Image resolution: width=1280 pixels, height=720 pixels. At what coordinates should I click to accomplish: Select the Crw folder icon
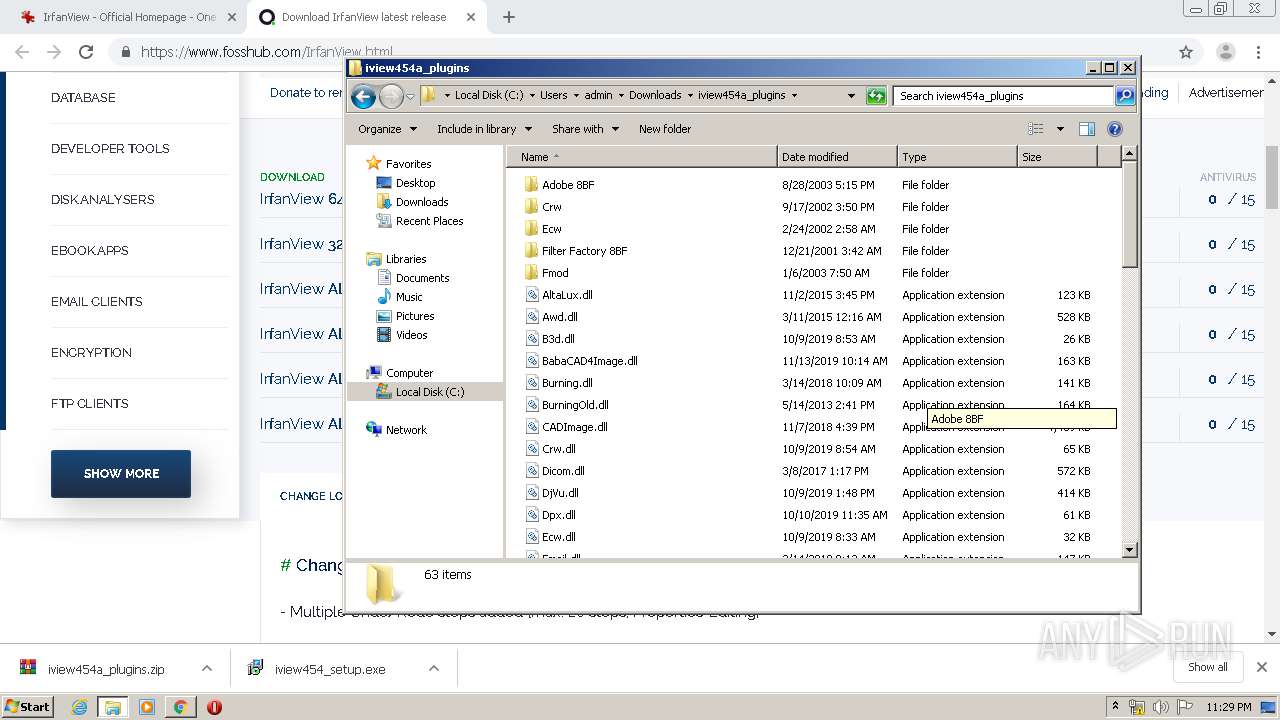click(531, 207)
